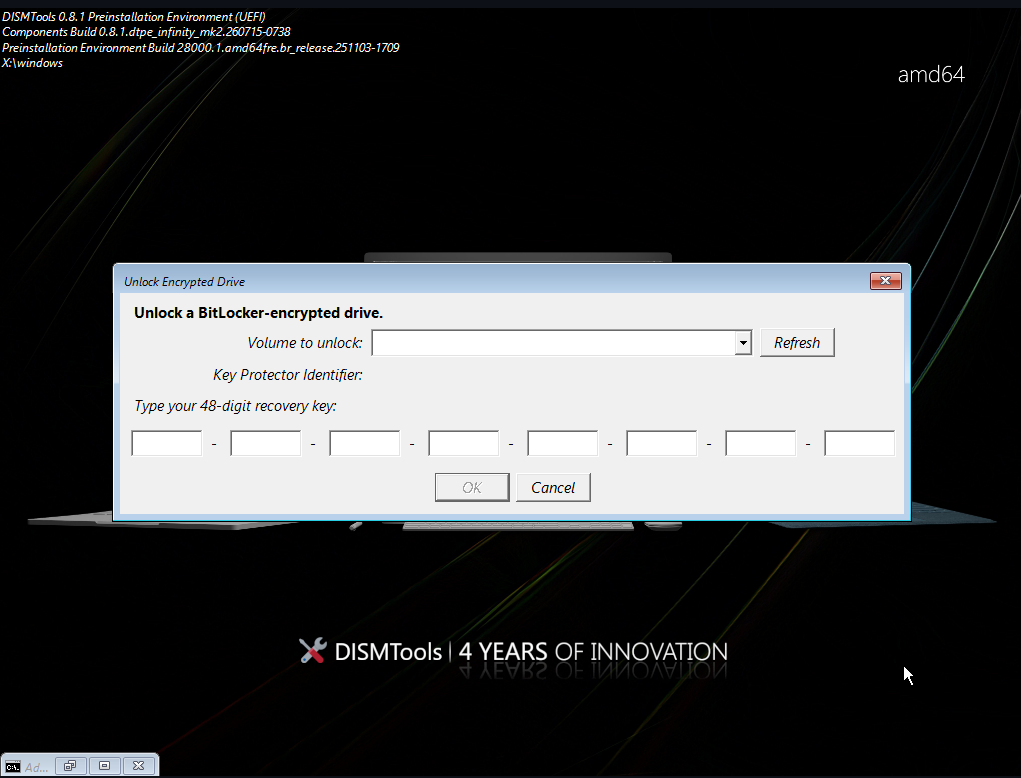This screenshot has height=778, width=1021.
Task: Close the Unlock Encrypted Drive dialog
Action: click(886, 281)
